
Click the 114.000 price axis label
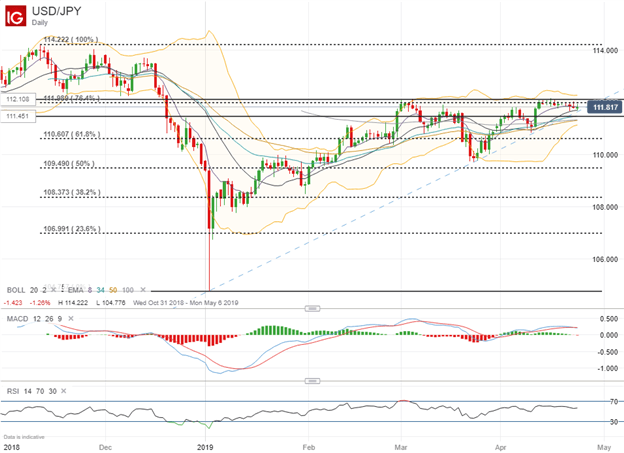605,51
